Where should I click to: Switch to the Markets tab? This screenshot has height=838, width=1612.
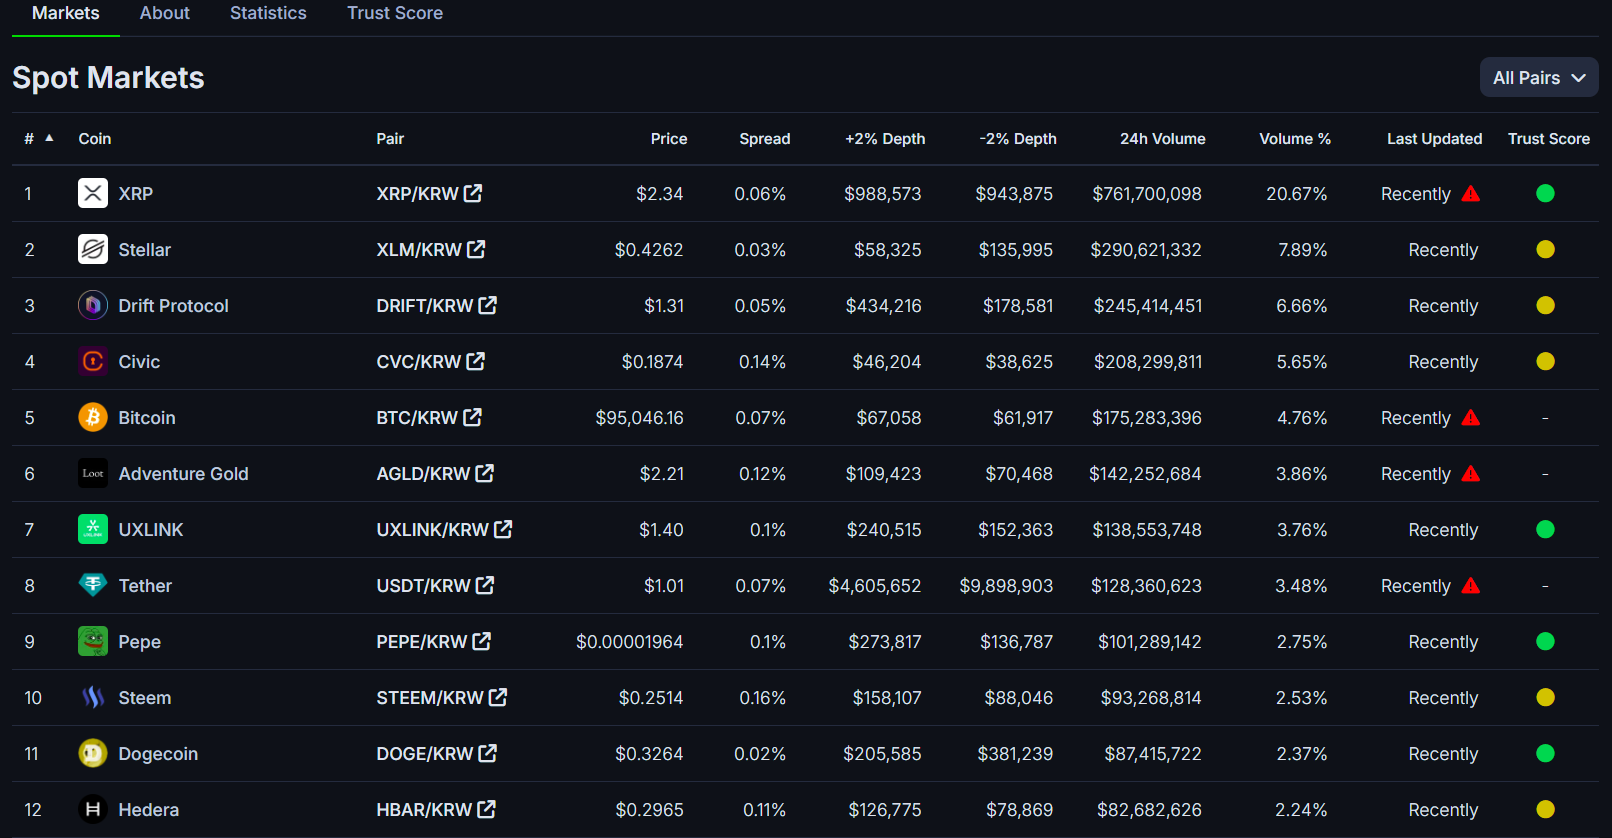coord(66,13)
